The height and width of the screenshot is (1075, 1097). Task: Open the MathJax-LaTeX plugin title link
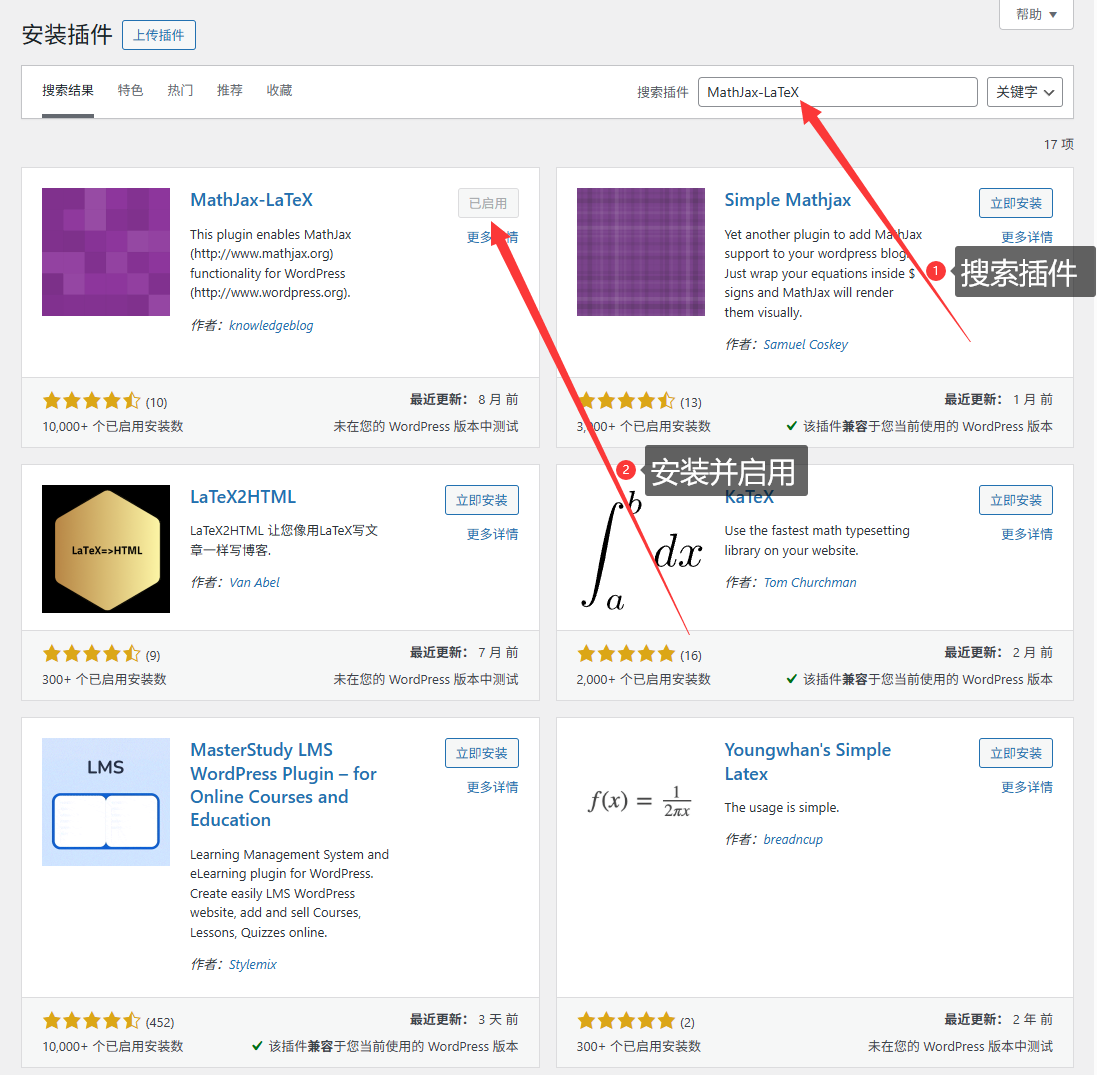[251, 200]
